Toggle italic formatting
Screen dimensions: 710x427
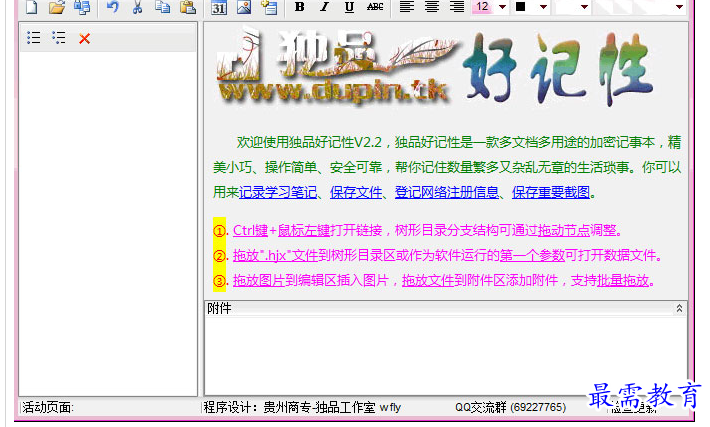tap(324, 7)
